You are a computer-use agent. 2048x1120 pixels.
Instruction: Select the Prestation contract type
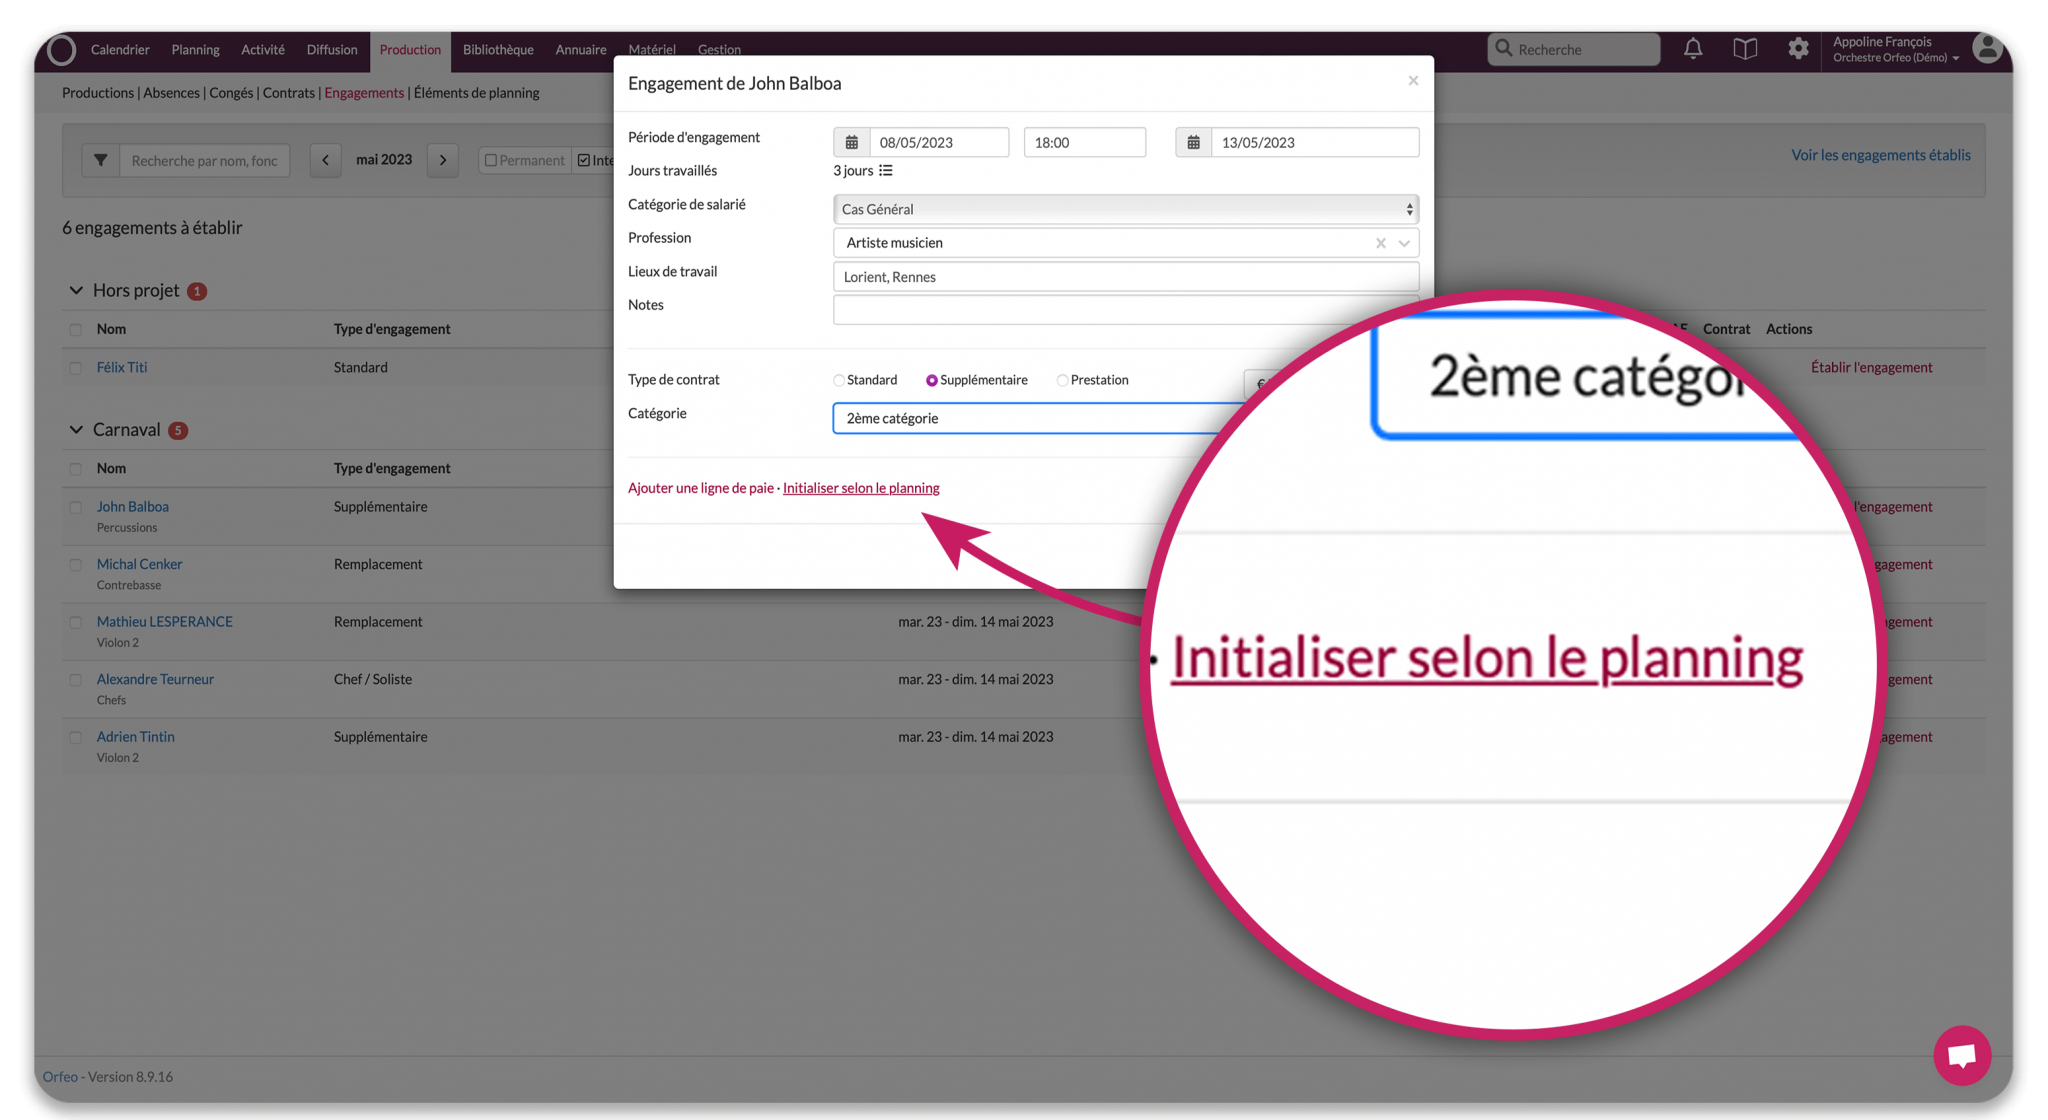1062,380
